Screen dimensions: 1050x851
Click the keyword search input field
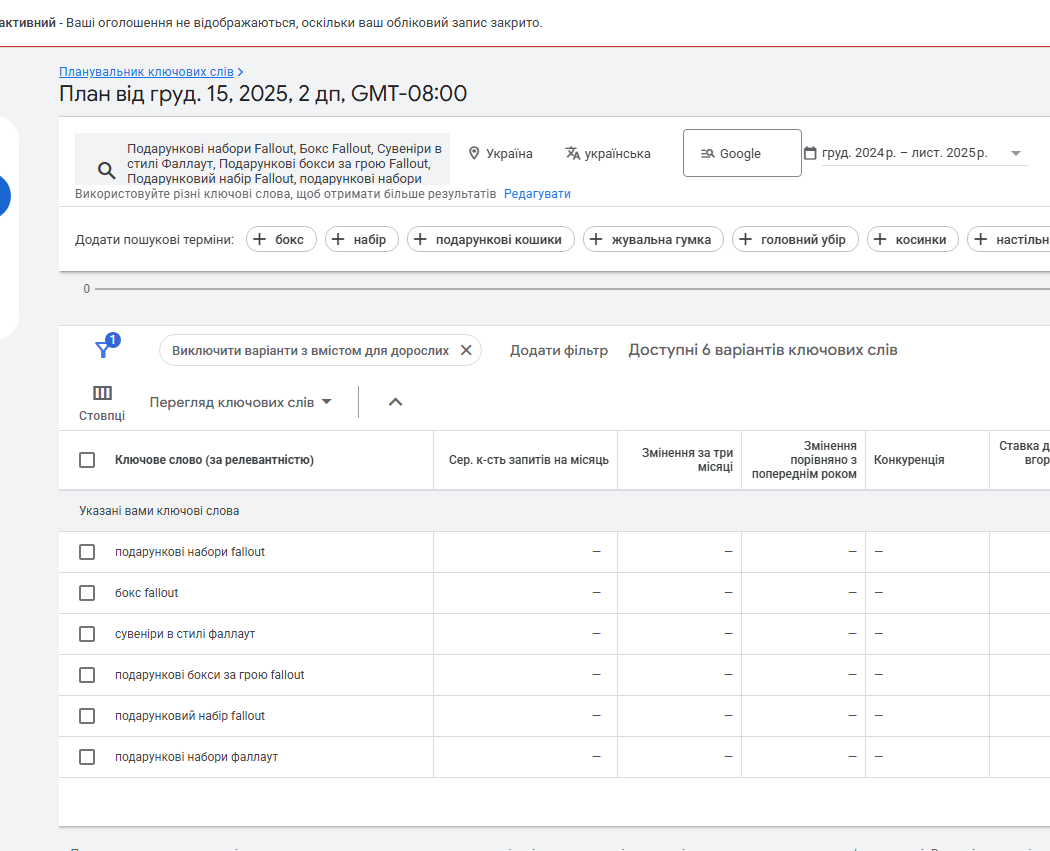pos(262,159)
